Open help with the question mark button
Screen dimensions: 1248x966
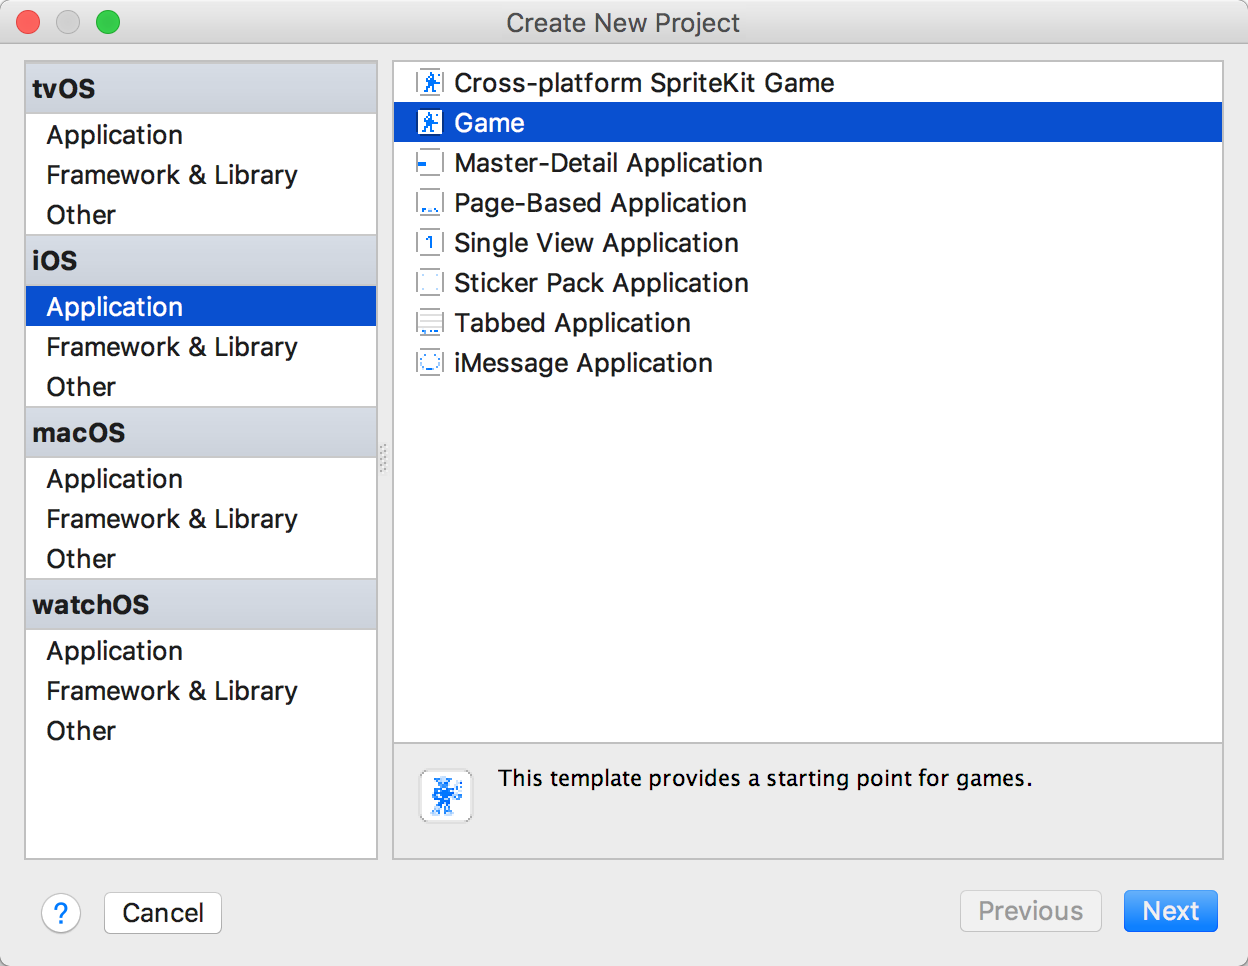click(x=61, y=913)
